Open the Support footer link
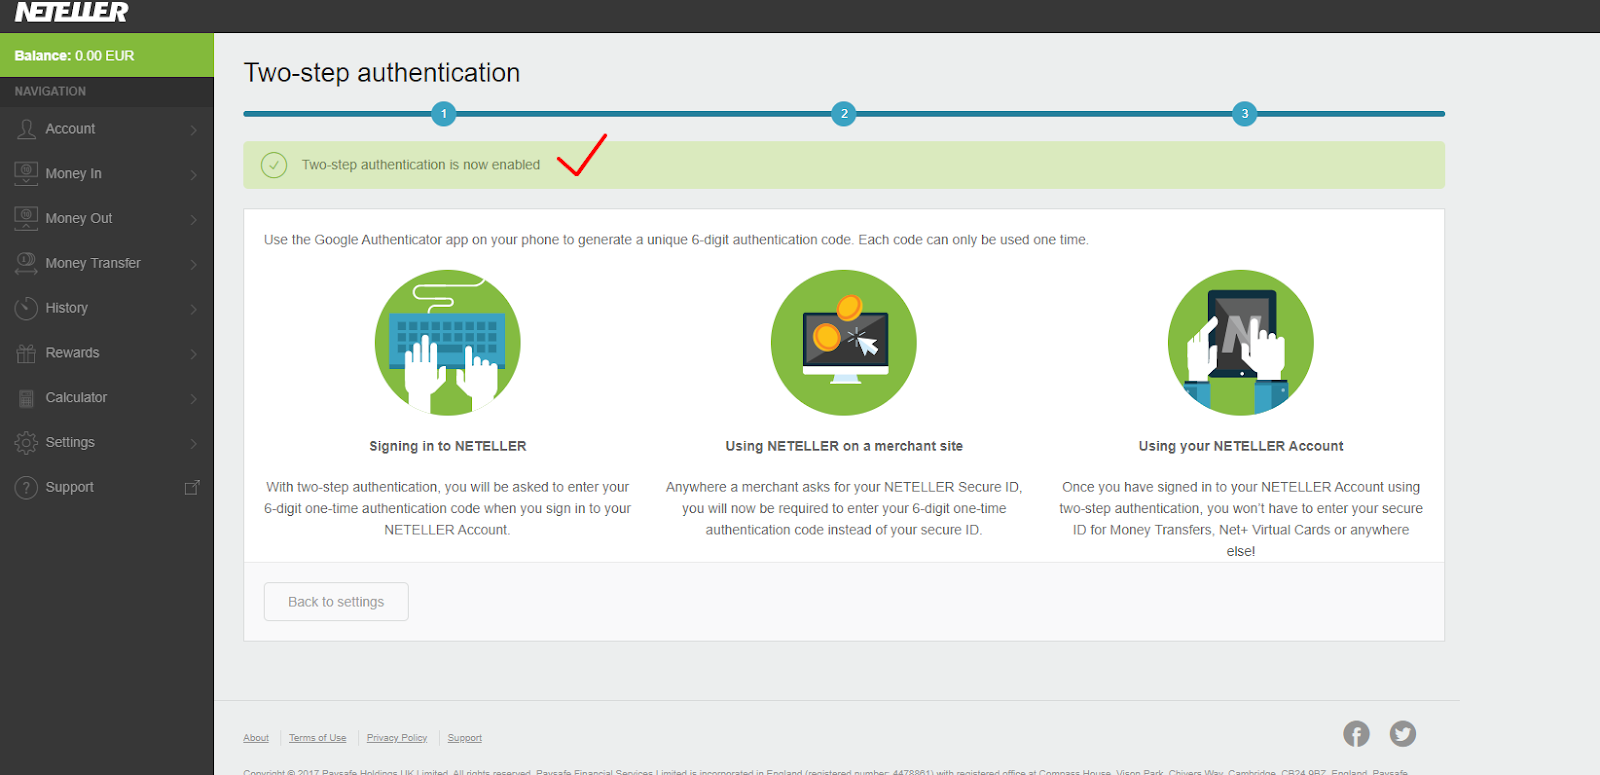 click(465, 738)
